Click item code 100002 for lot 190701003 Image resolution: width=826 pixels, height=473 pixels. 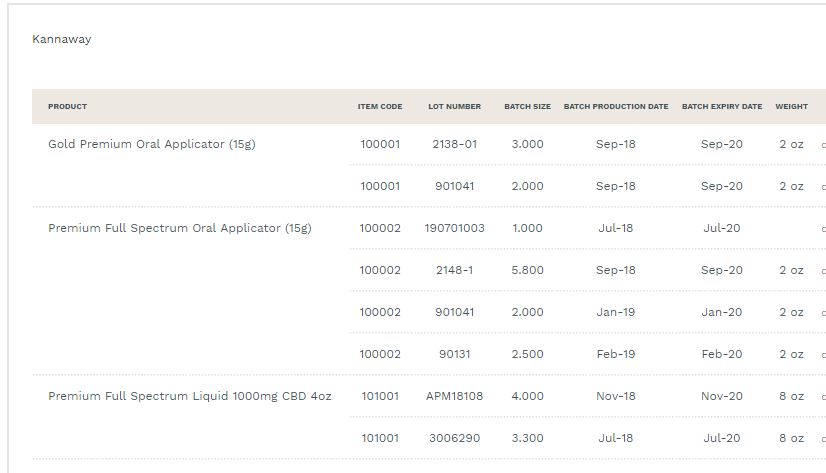click(380, 228)
